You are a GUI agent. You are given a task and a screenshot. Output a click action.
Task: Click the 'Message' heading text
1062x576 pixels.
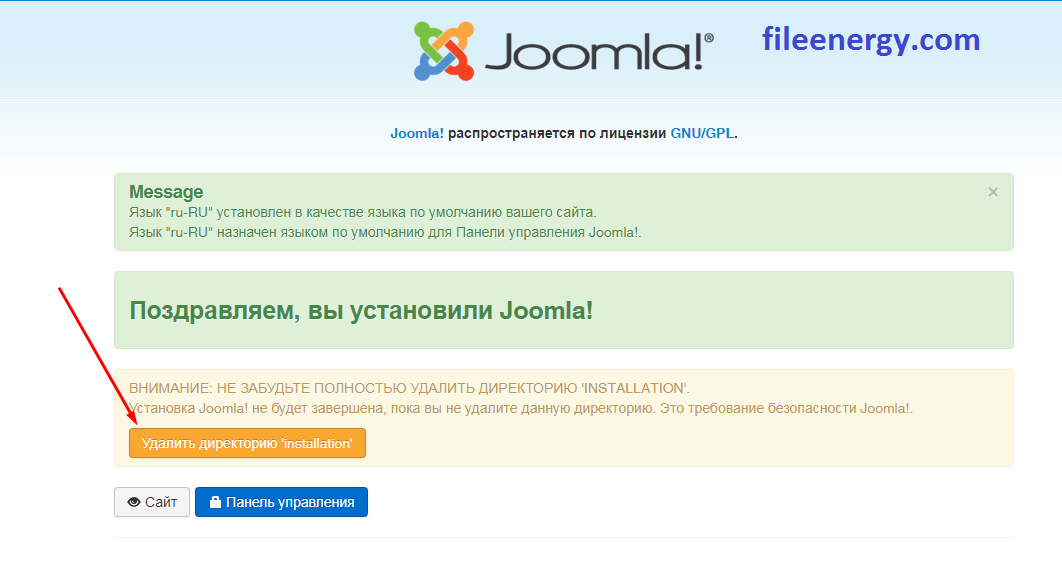(x=166, y=192)
